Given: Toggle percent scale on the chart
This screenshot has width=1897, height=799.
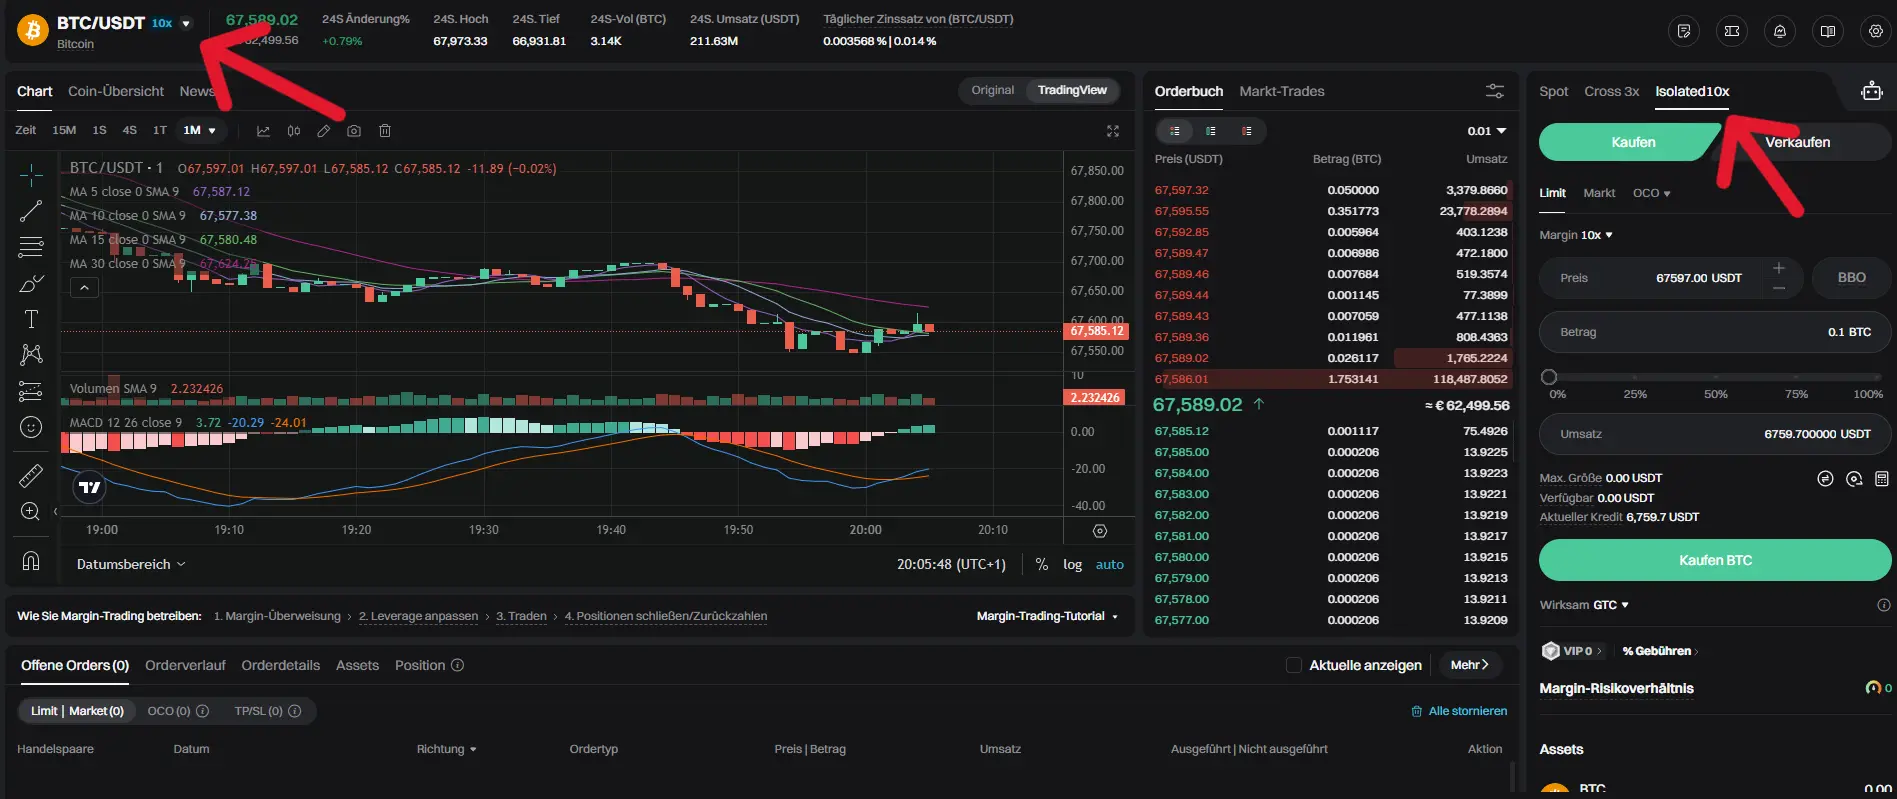Looking at the screenshot, I should tap(1041, 564).
